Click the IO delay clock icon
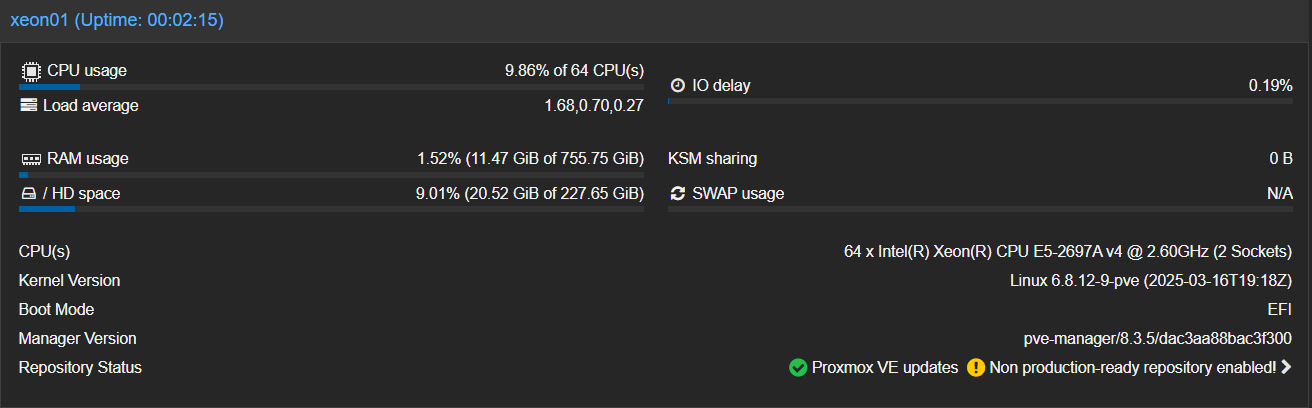Screen dimensions: 1312x408 point(677,86)
